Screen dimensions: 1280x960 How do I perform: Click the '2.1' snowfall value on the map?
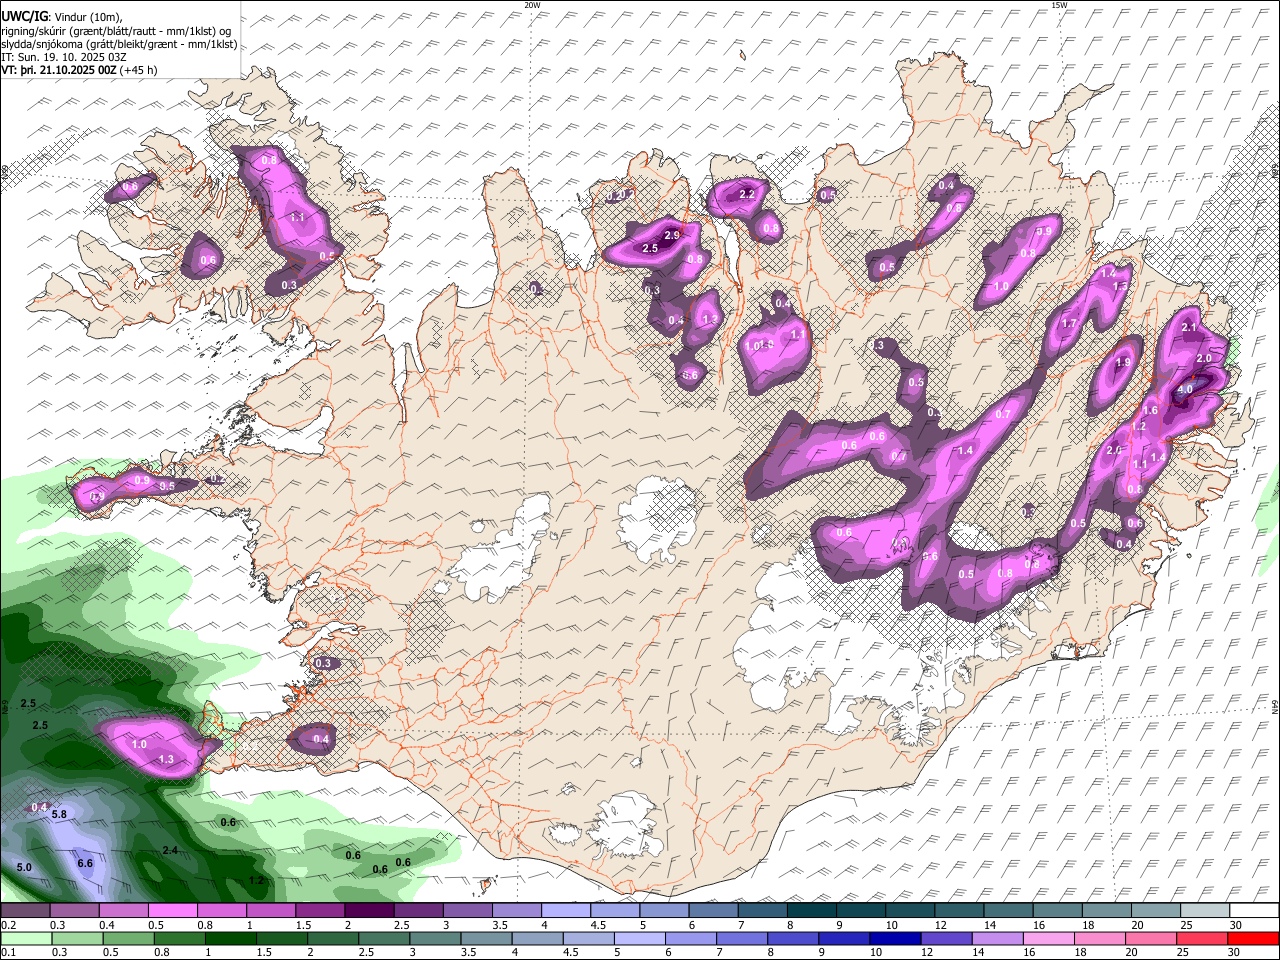coord(1190,327)
